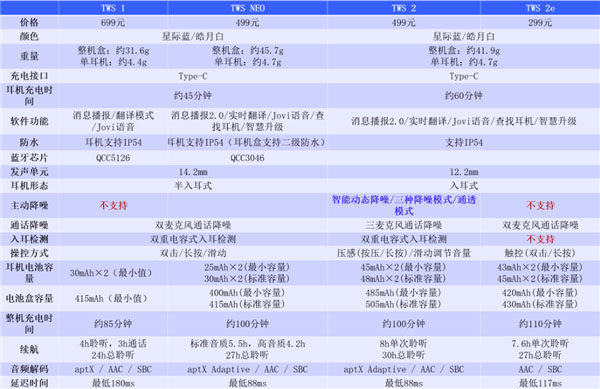
Task: Click the 价格 row label
Action: (x=29, y=23)
